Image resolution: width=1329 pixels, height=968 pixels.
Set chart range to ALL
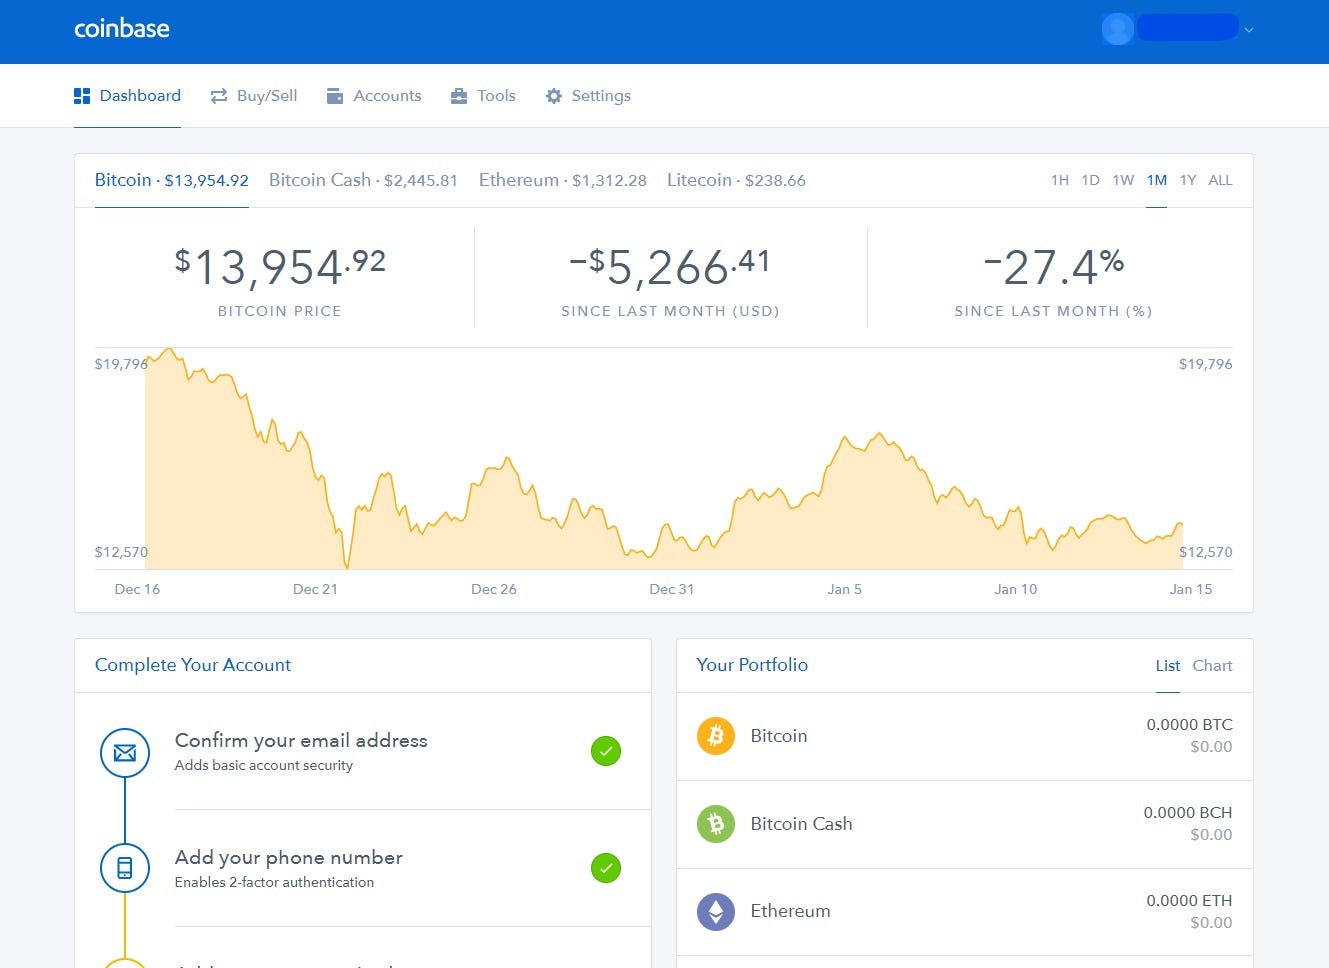coord(1220,180)
